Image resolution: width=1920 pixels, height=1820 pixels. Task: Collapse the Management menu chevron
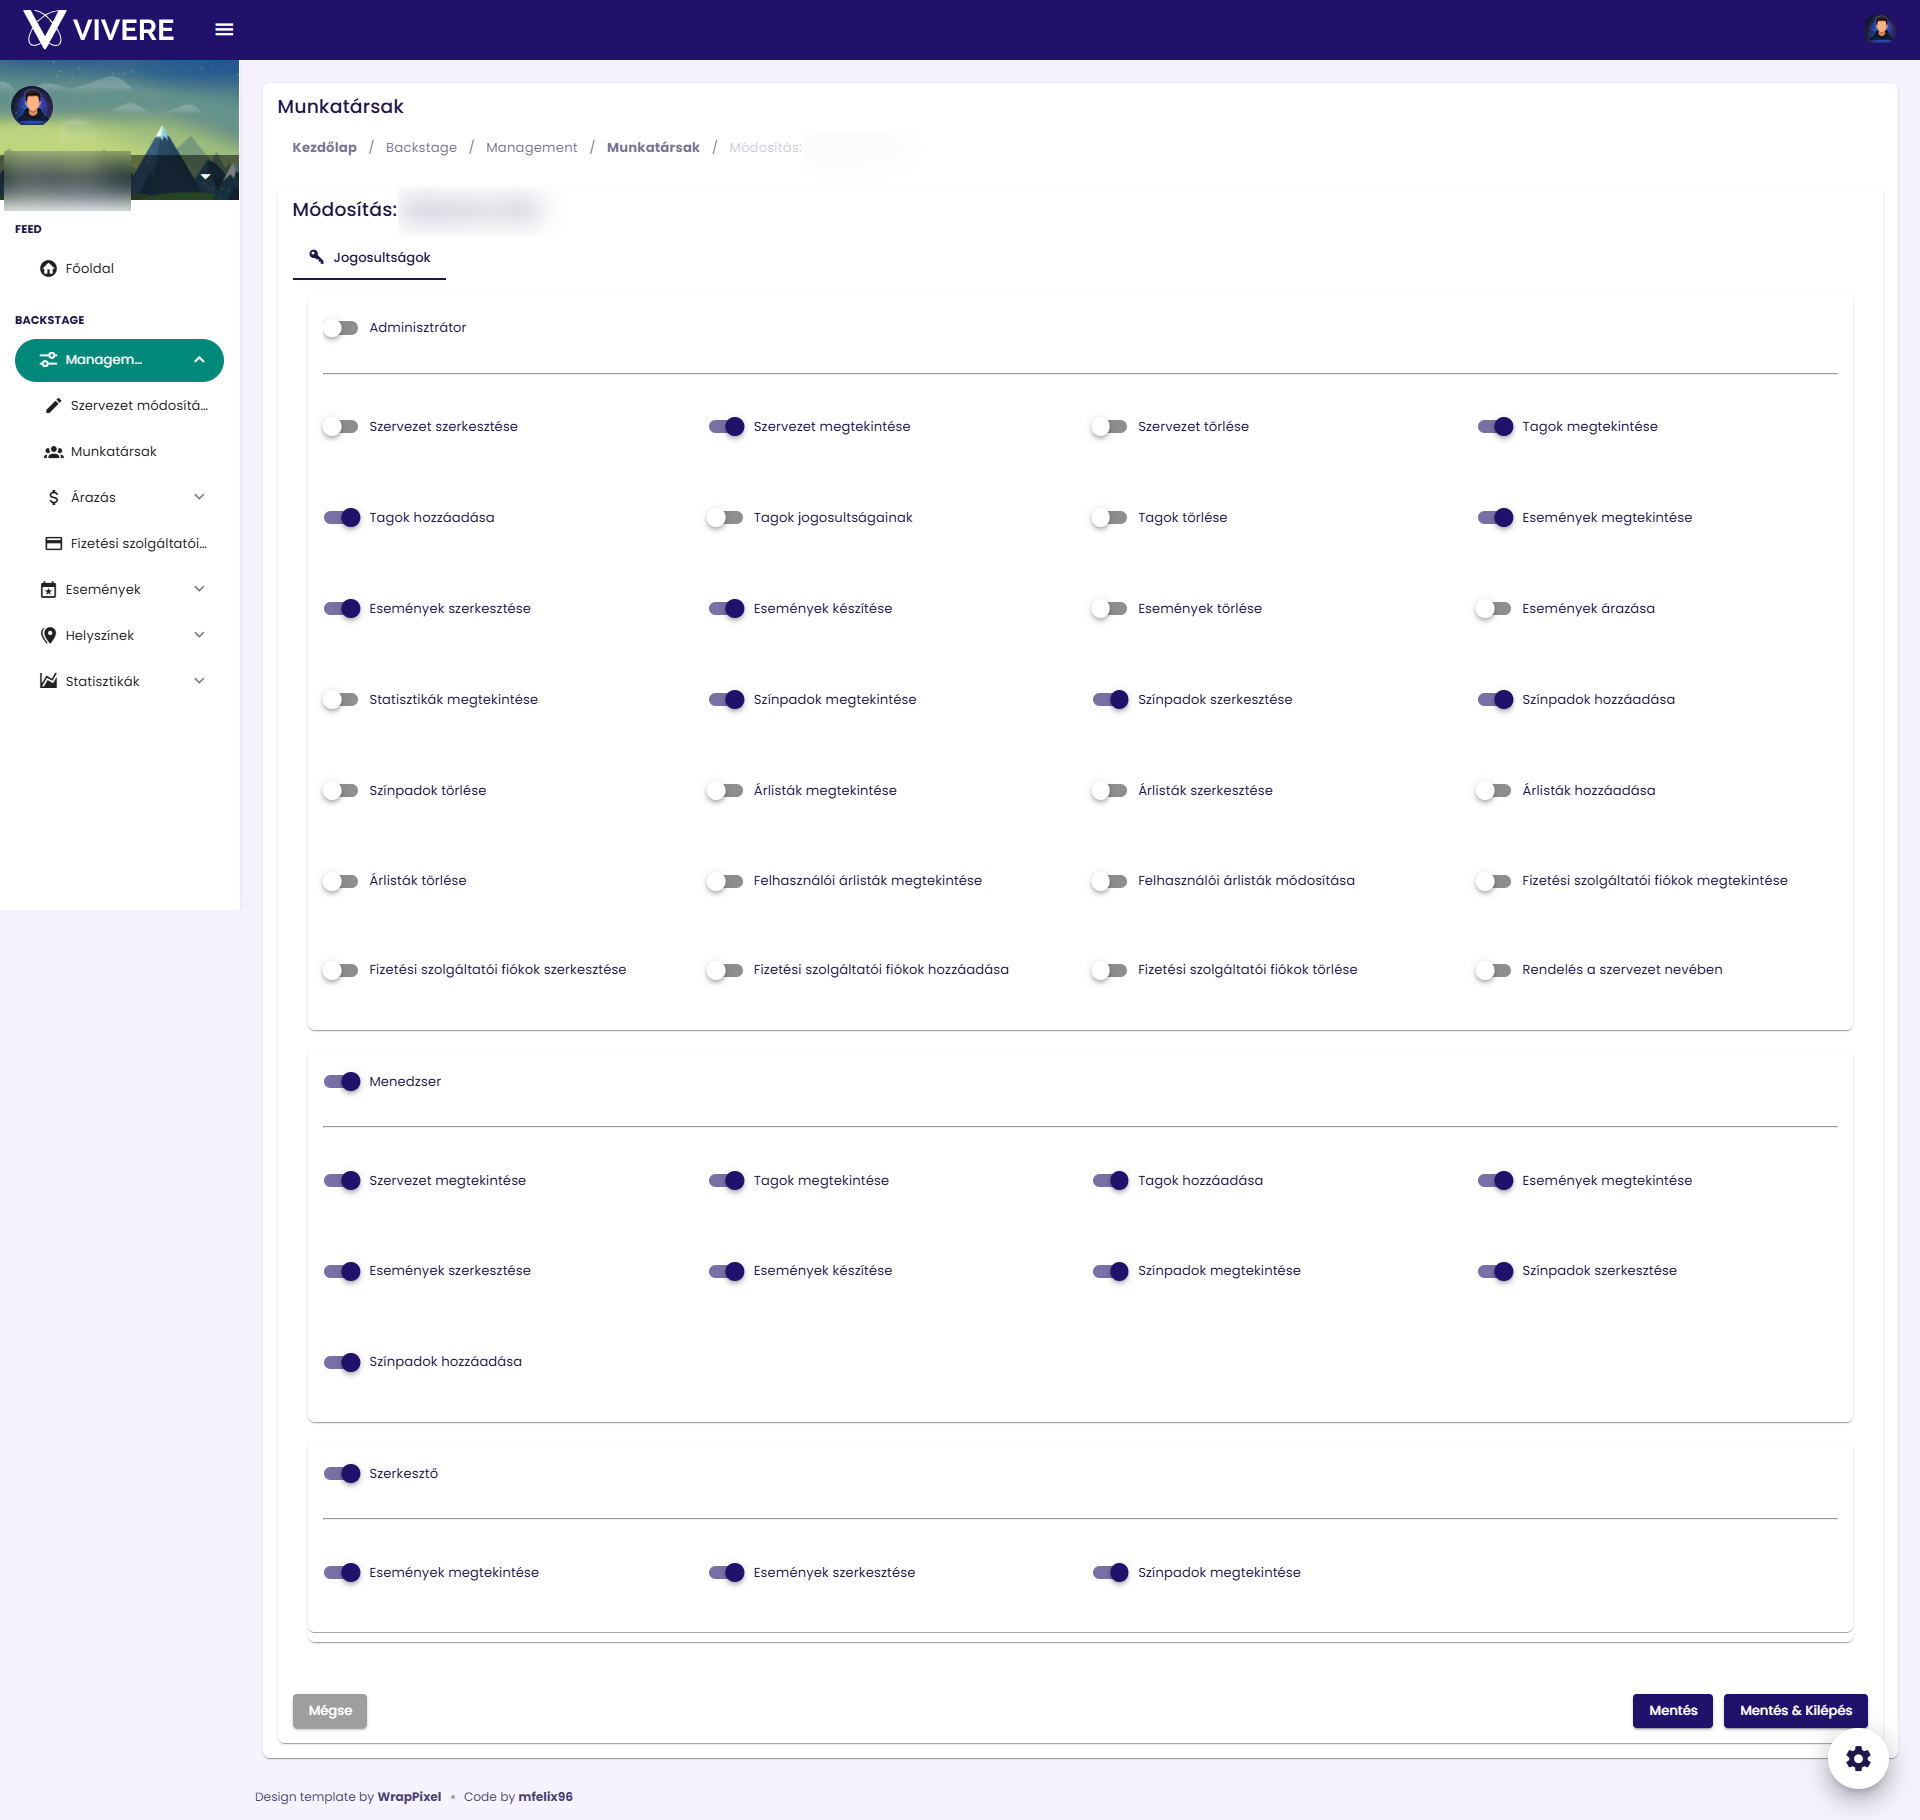pos(199,360)
